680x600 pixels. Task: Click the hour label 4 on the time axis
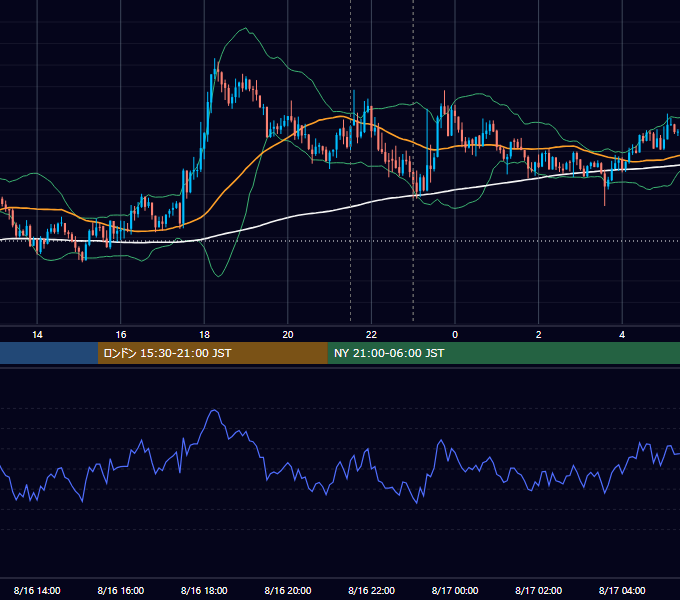[x=622, y=335]
